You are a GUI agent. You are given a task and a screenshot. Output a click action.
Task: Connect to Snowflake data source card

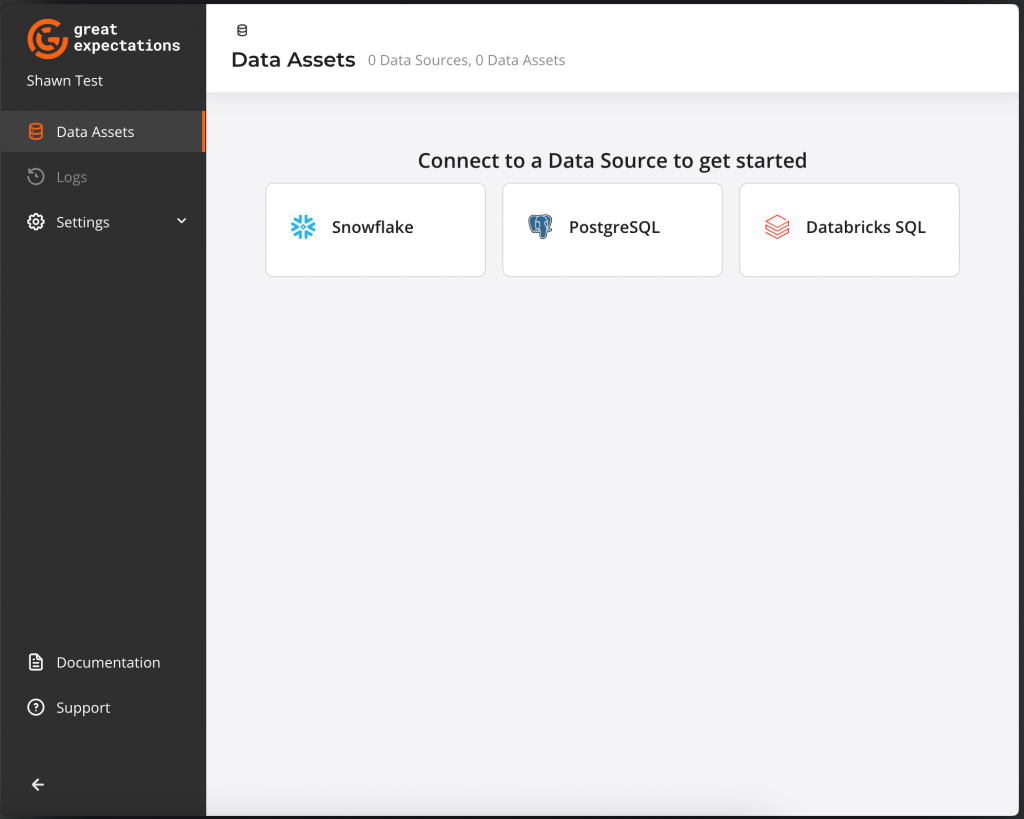[375, 229]
